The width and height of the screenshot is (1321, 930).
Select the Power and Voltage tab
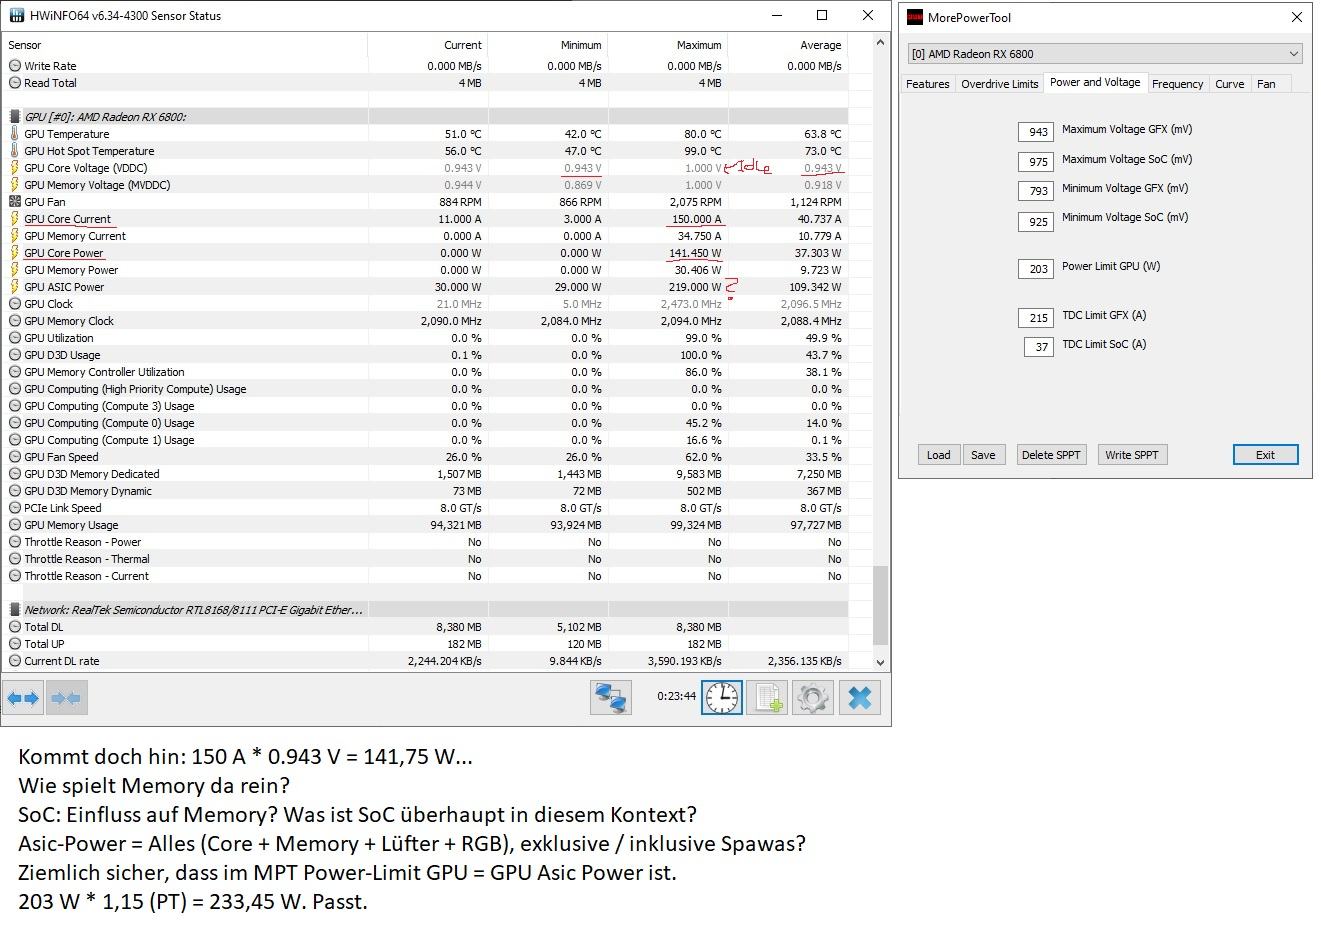[1095, 83]
